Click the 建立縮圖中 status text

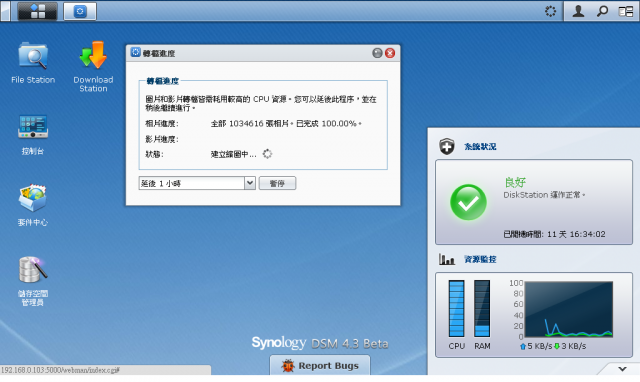(x=233, y=154)
